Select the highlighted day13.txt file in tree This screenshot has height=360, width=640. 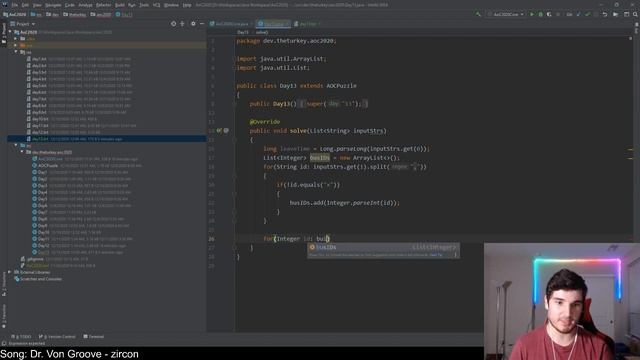106,139
